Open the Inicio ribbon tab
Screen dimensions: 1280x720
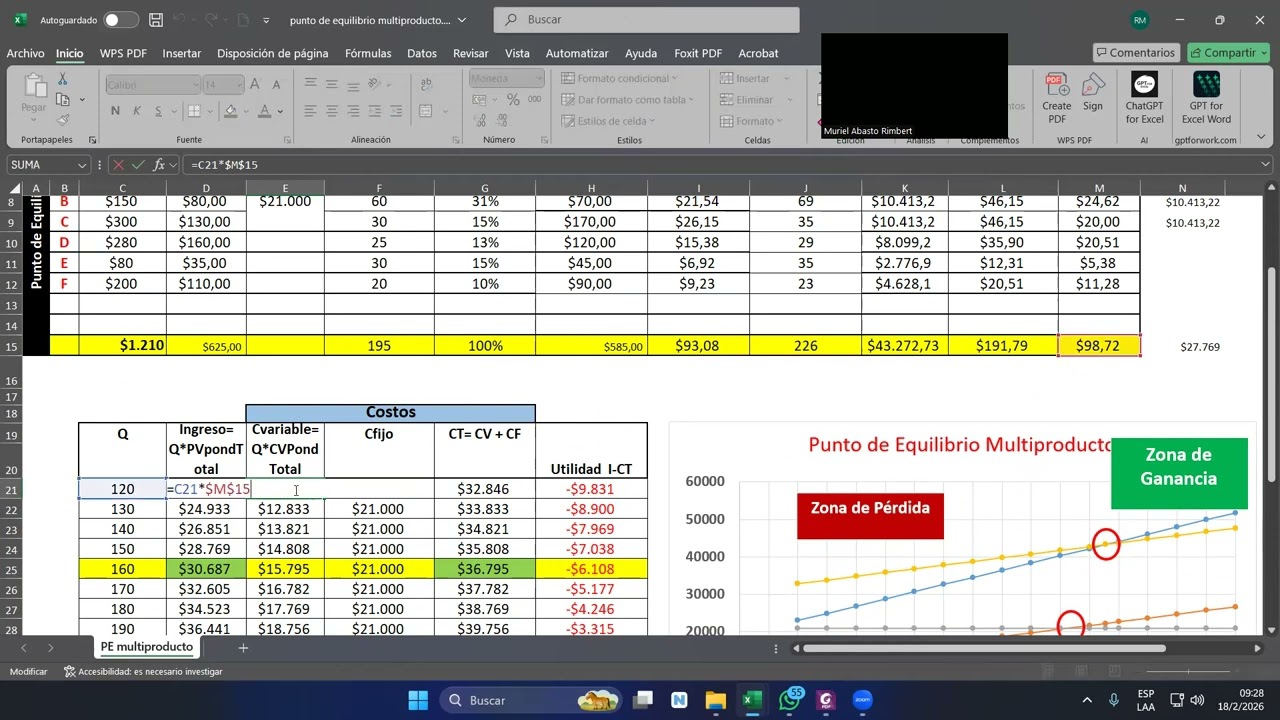tap(69, 53)
